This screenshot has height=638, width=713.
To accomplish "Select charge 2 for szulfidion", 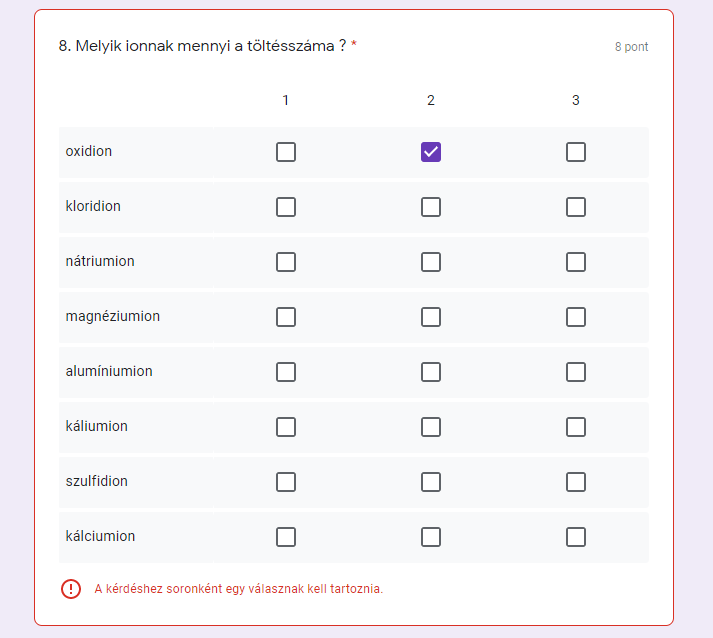I will [431, 482].
